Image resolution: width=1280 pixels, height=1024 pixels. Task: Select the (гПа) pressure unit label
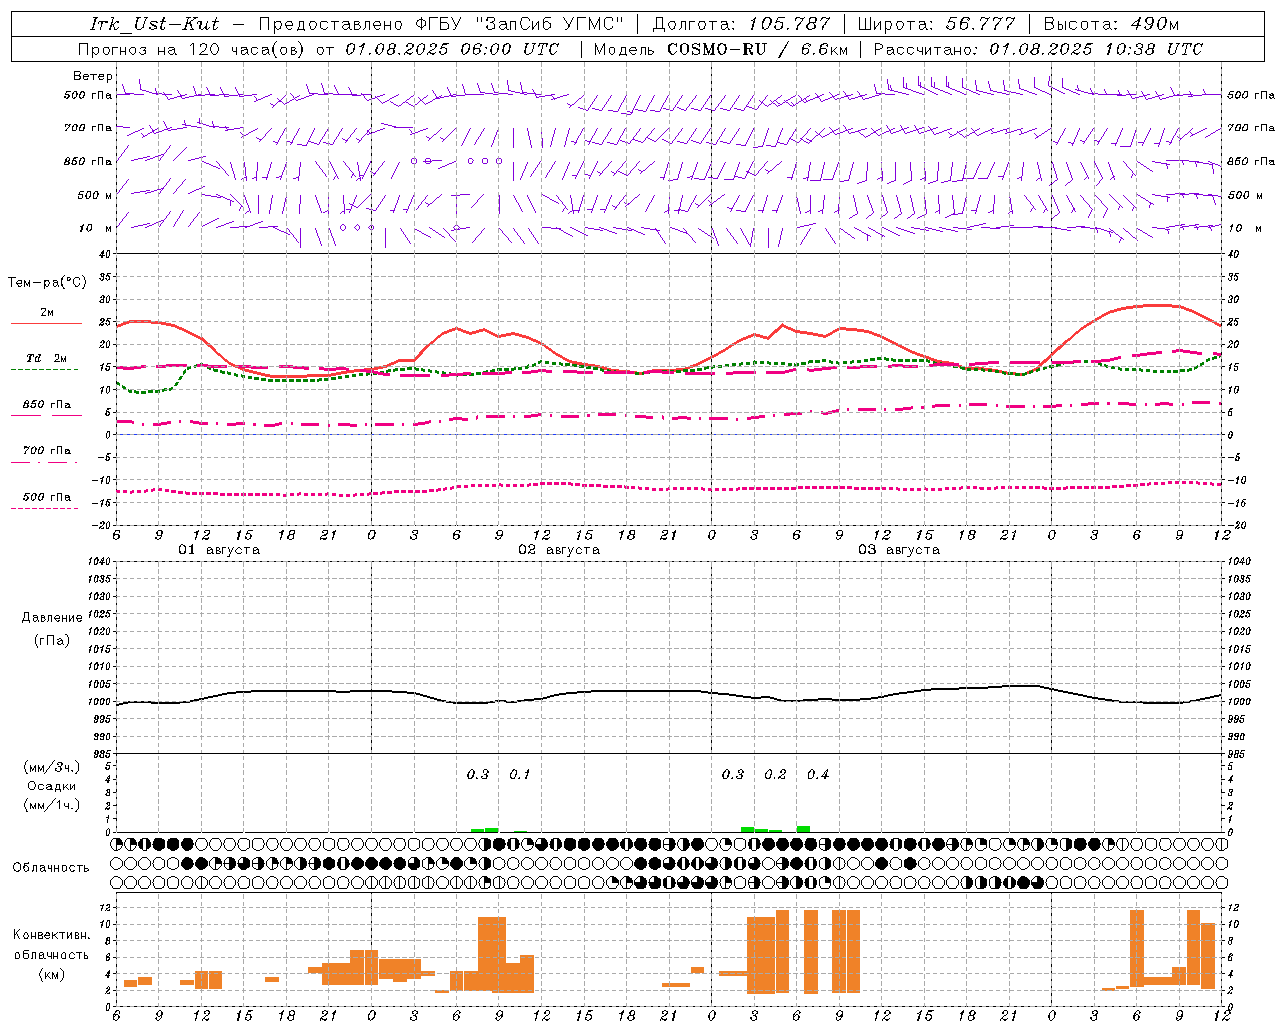[52, 640]
